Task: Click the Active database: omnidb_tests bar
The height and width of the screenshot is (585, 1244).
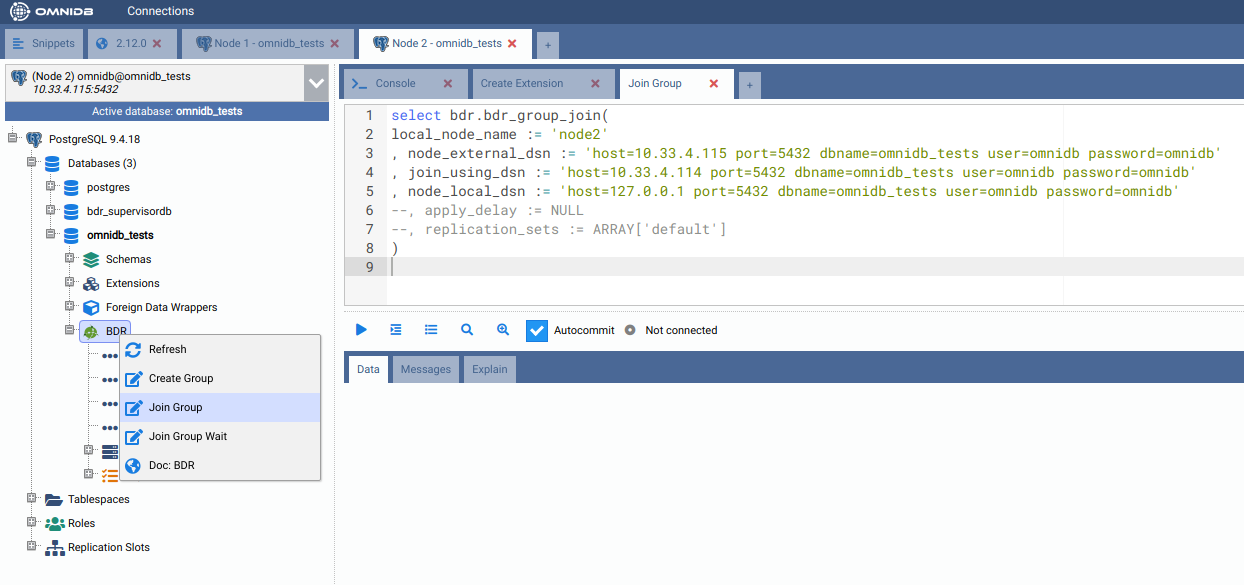Action: (167, 111)
